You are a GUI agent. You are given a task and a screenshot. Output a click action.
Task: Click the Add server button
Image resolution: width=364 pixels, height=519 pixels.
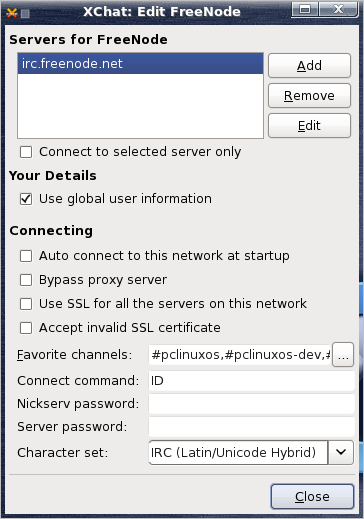pos(309,65)
